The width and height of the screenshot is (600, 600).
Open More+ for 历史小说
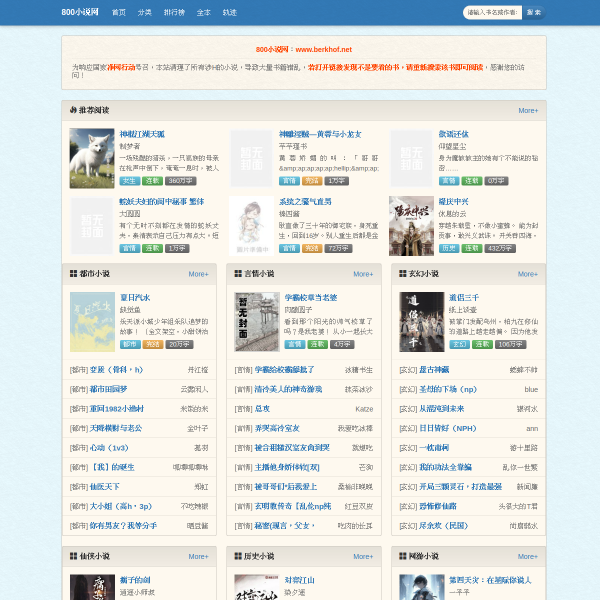tap(363, 556)
